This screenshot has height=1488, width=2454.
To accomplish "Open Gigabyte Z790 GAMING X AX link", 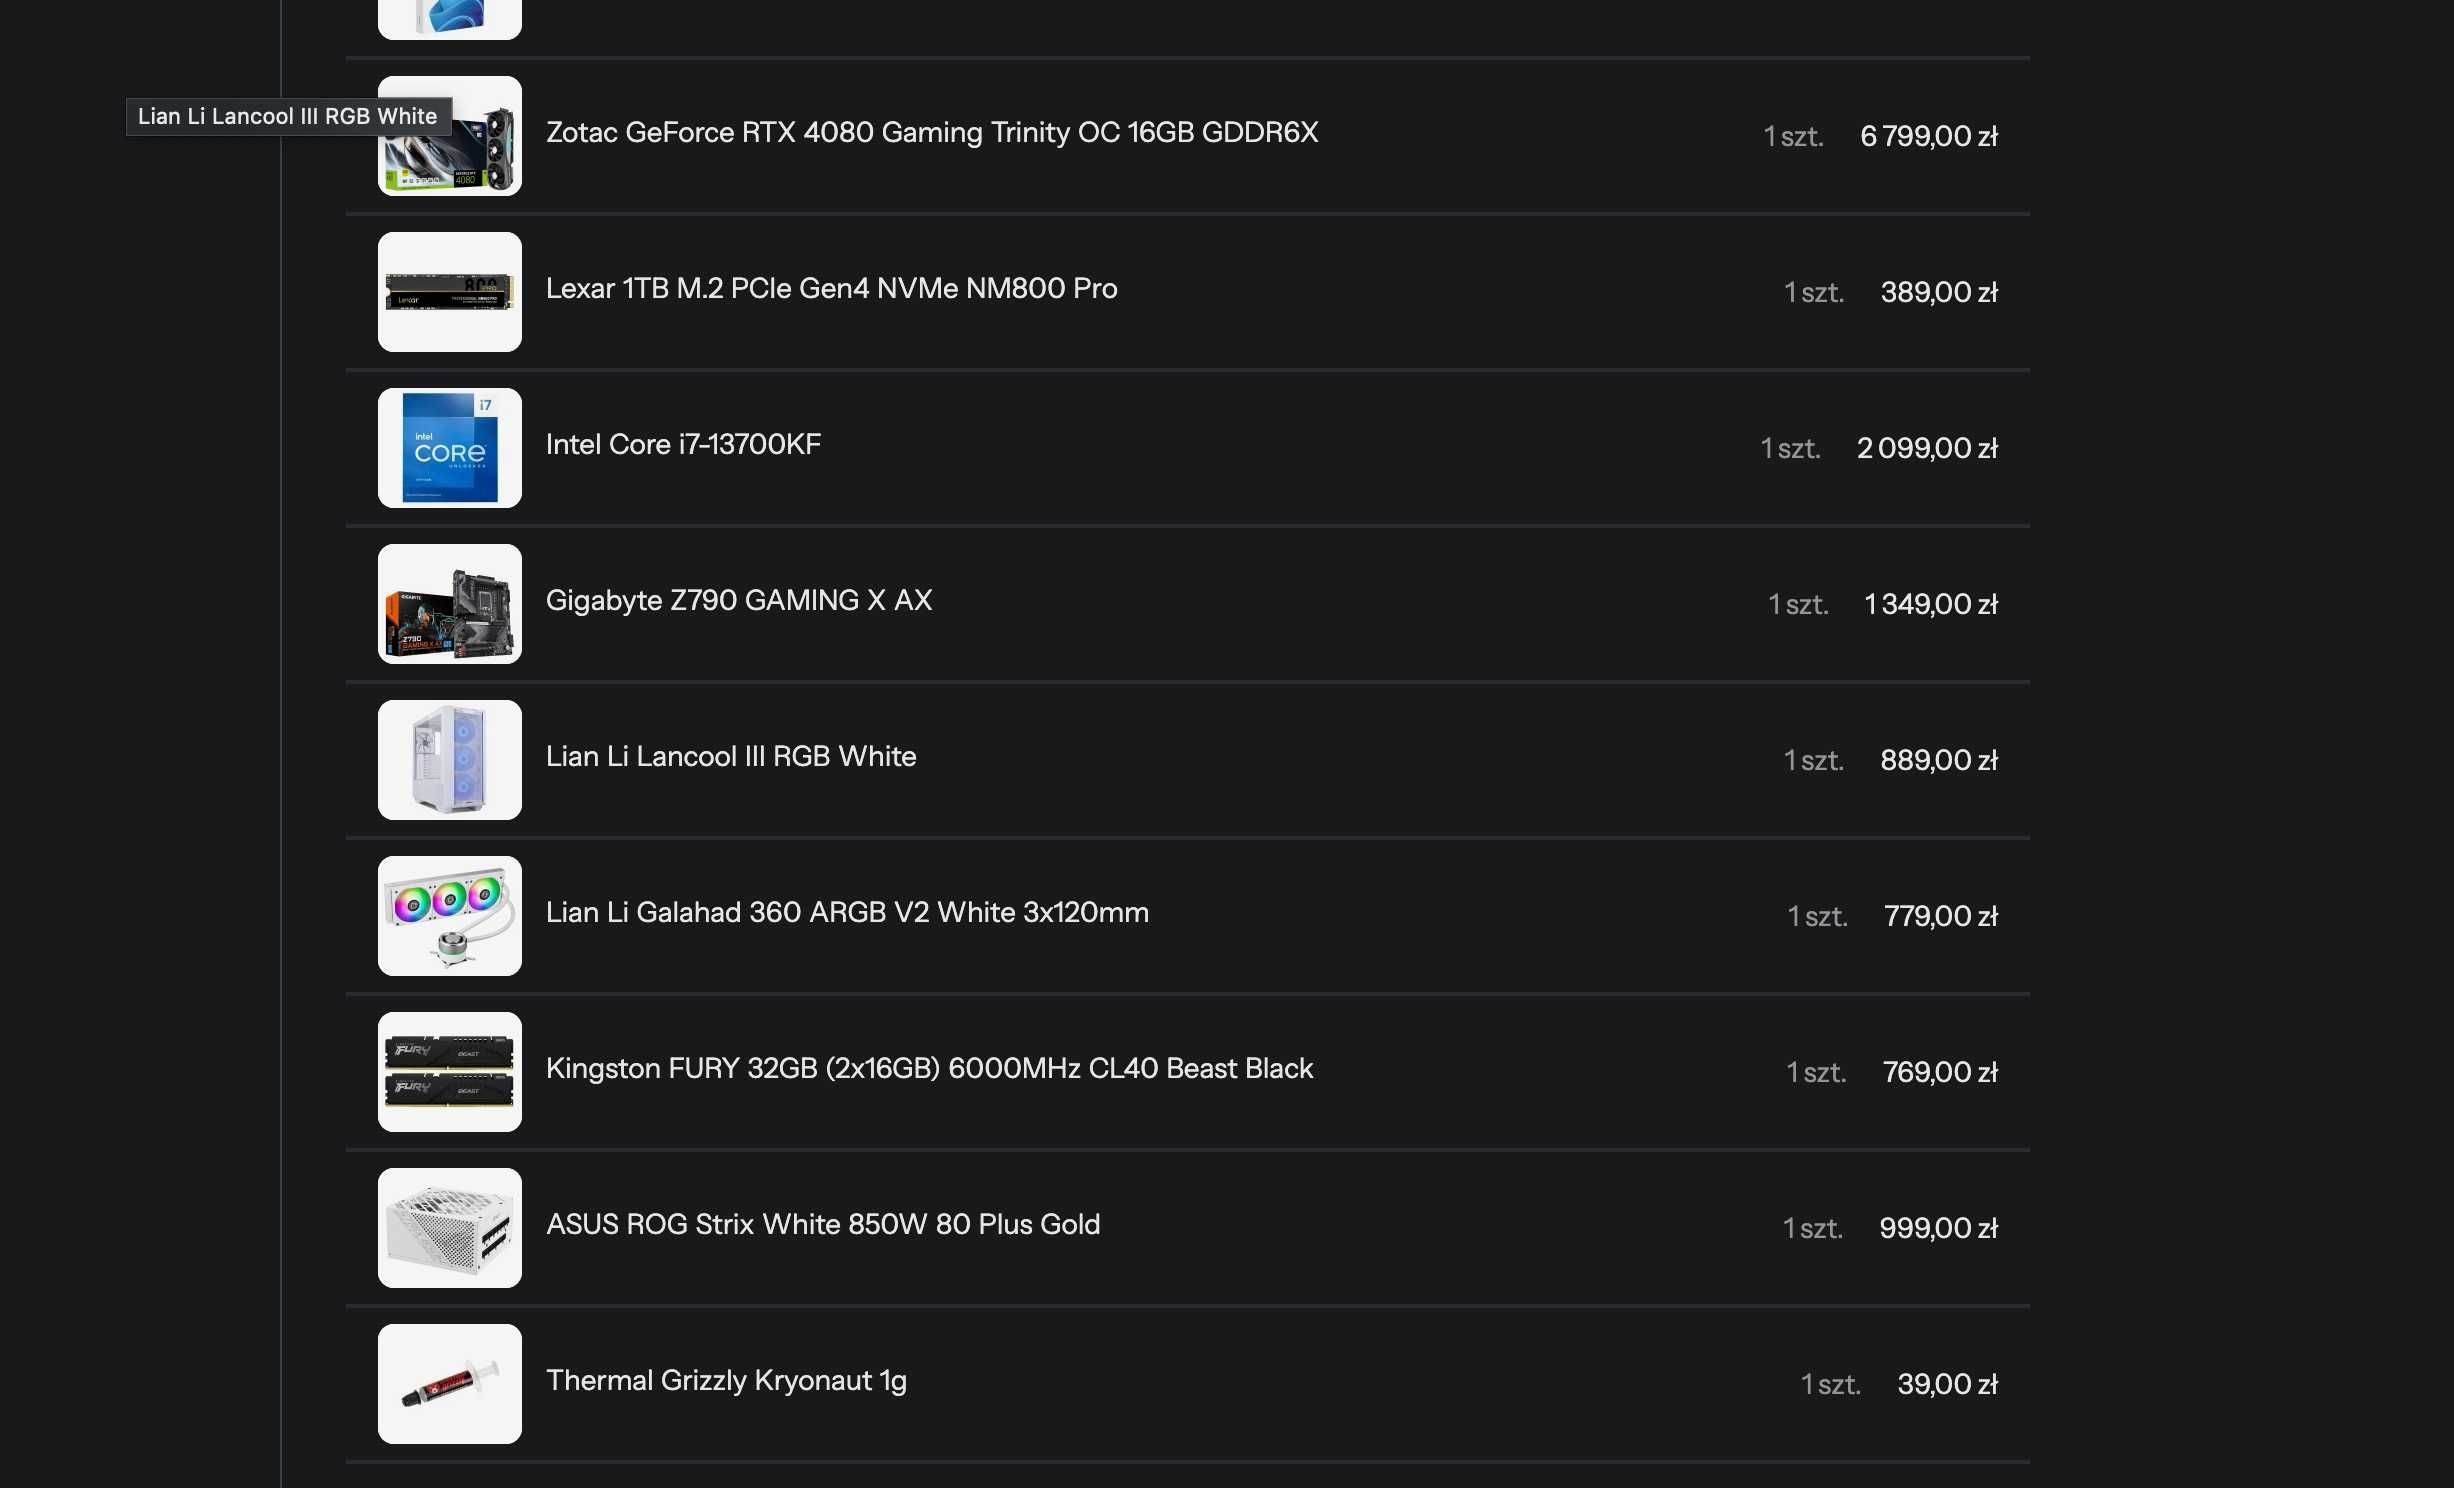I will 738,600.
